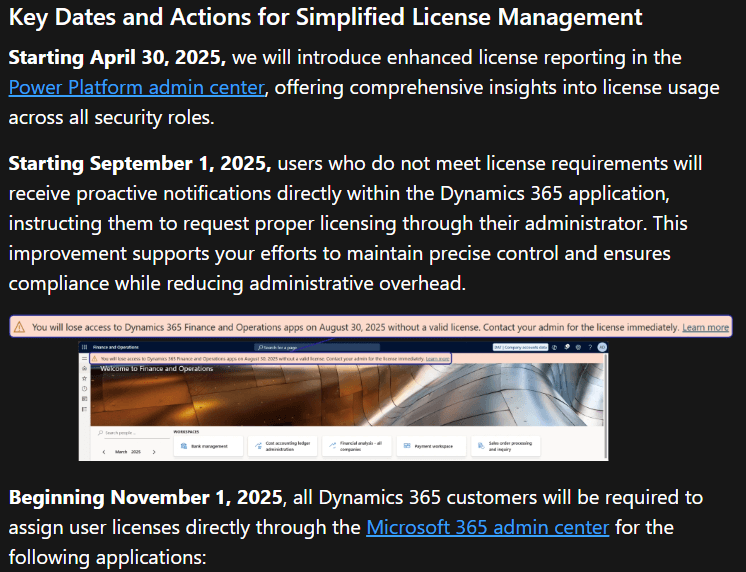This screenshot has height=572, width=746.
Task: Open the Bank management workspace tile
Action: tap(210, 446)
